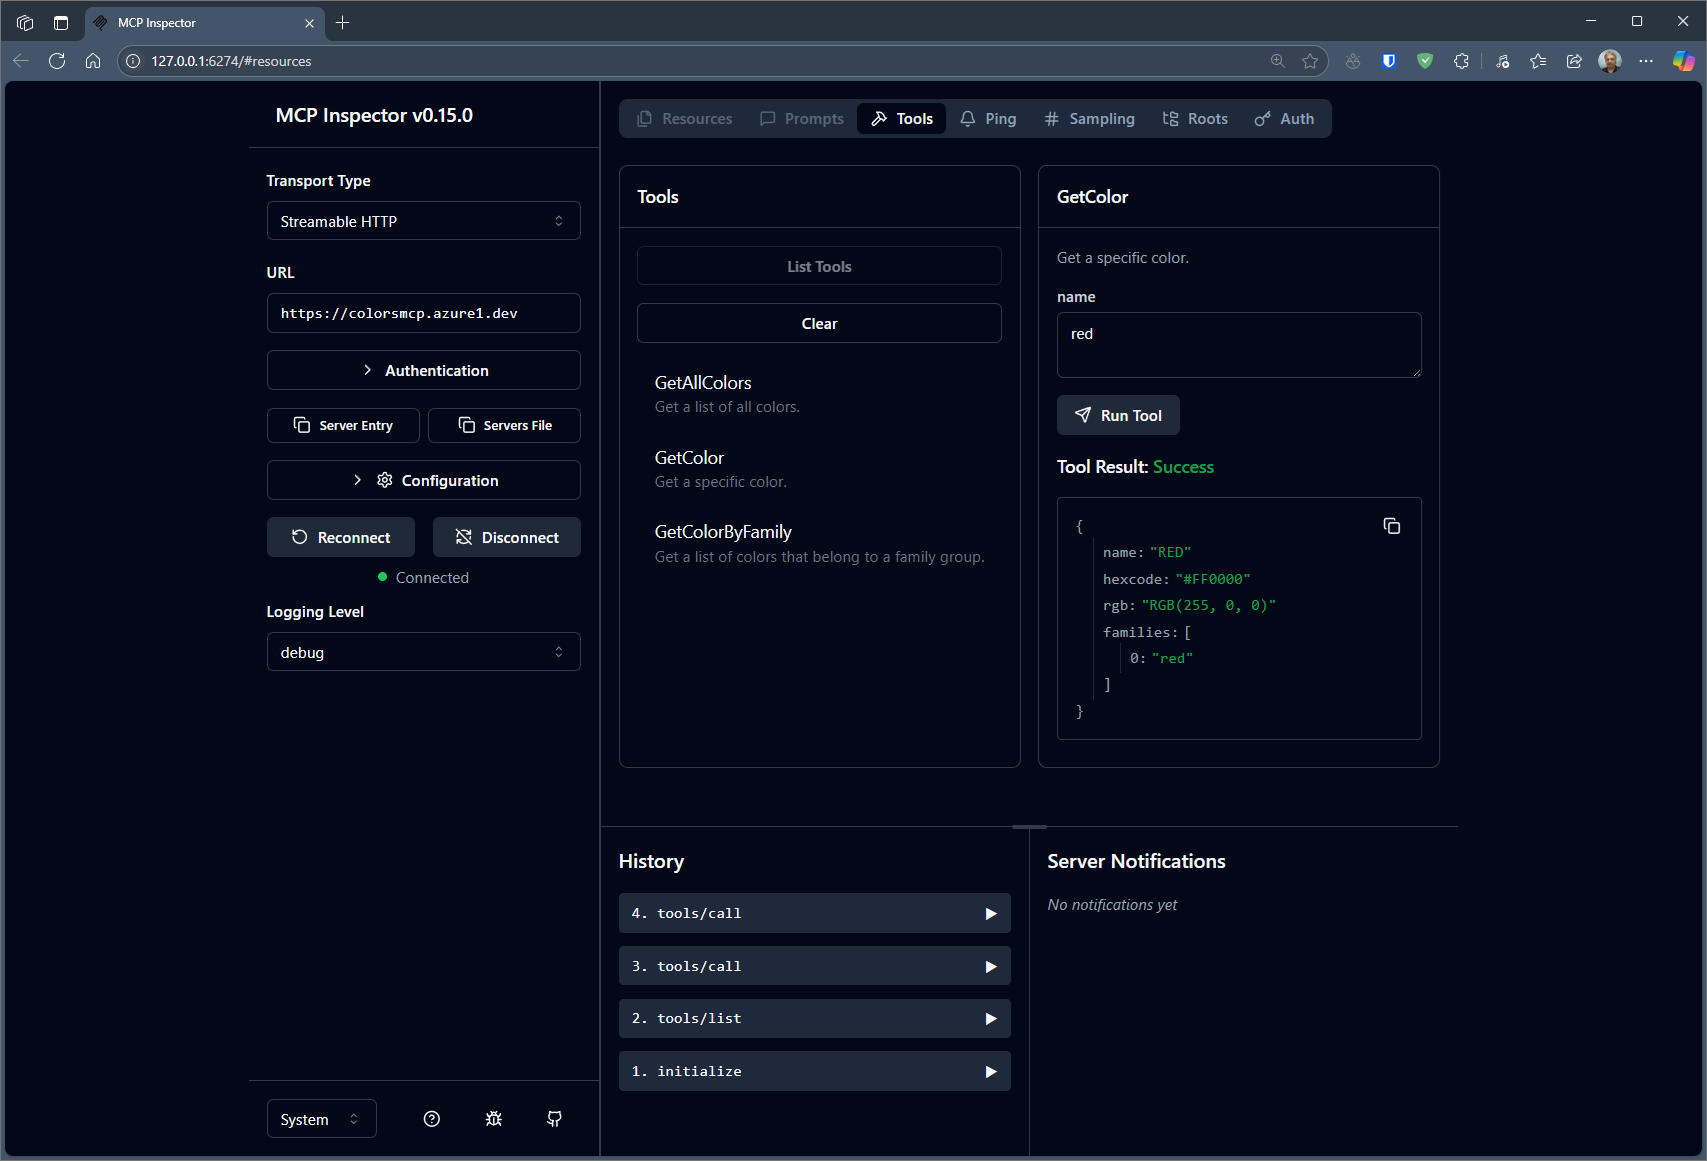Go to browser home page
The image size is (1707, 1161).
point(93,61)
